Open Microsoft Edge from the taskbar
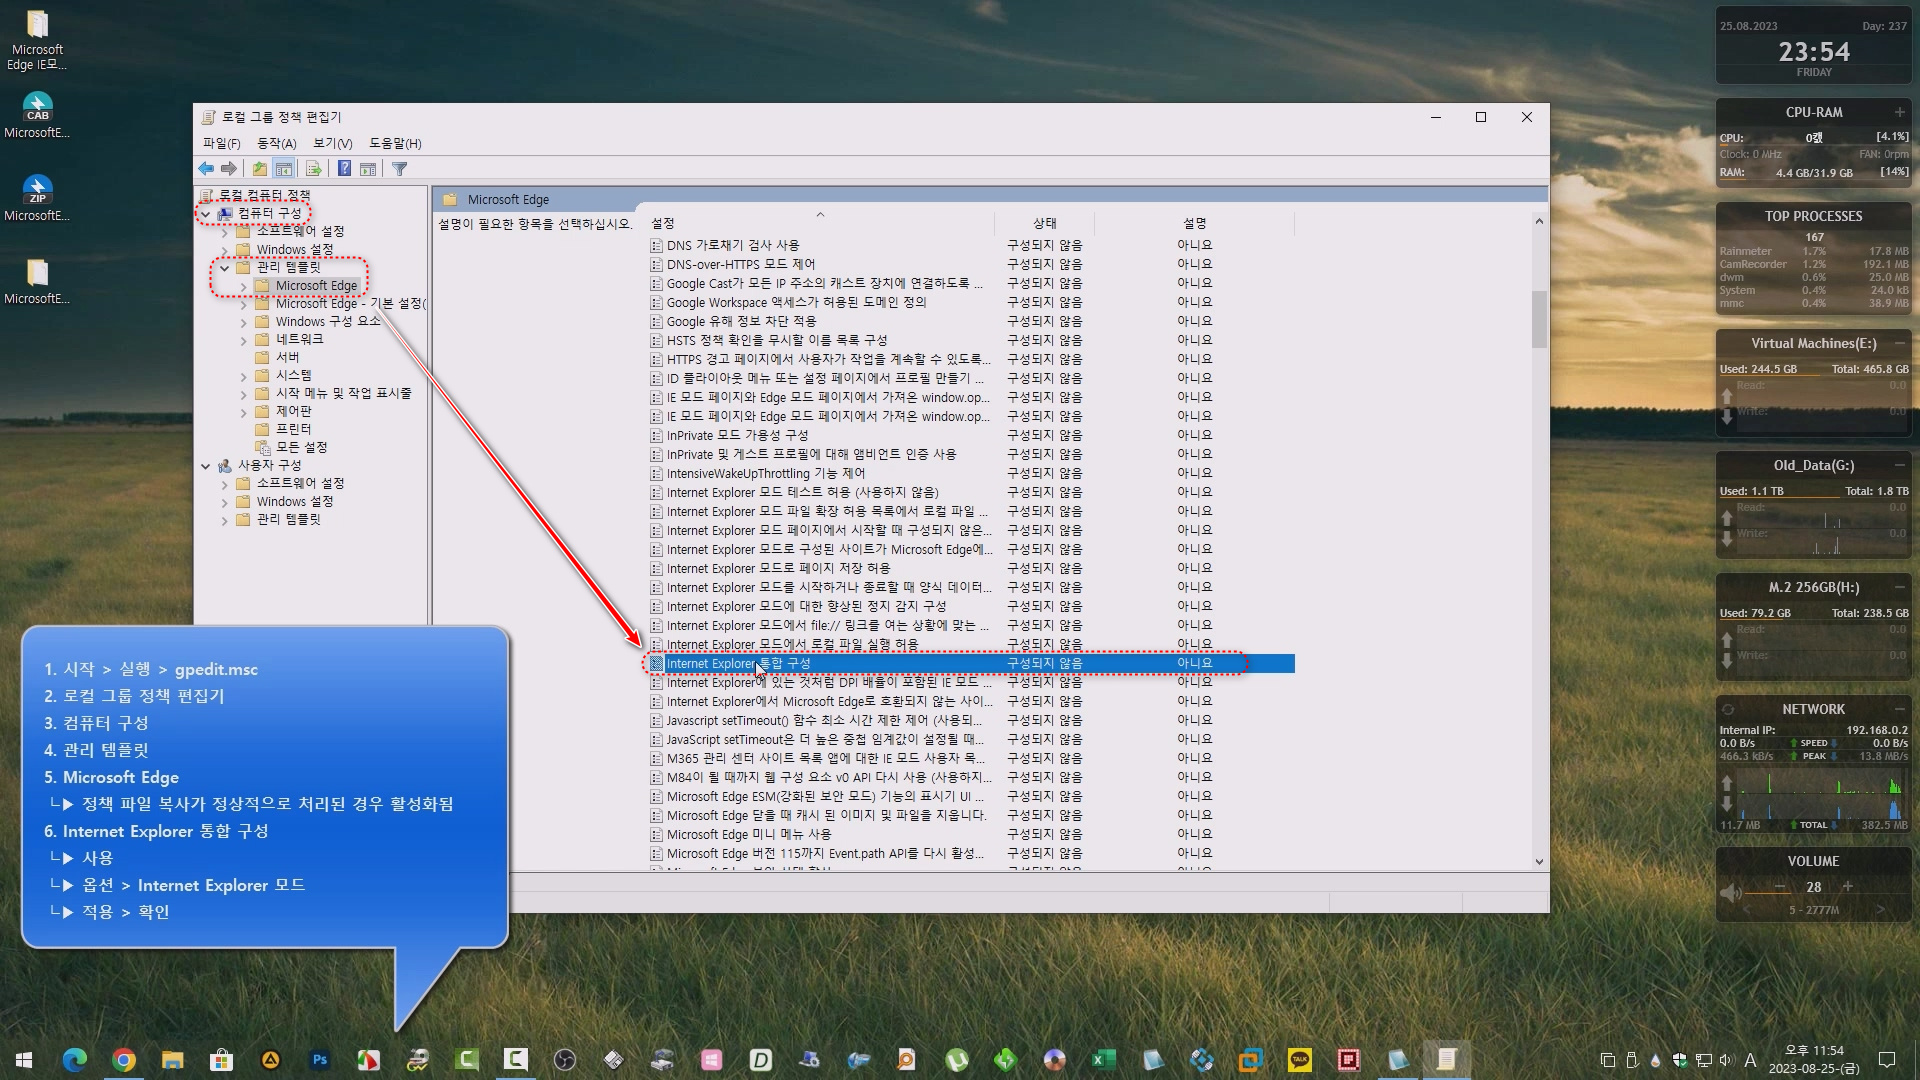The width and height of the screenshot is (1920, 1080). pos(75,1060)
